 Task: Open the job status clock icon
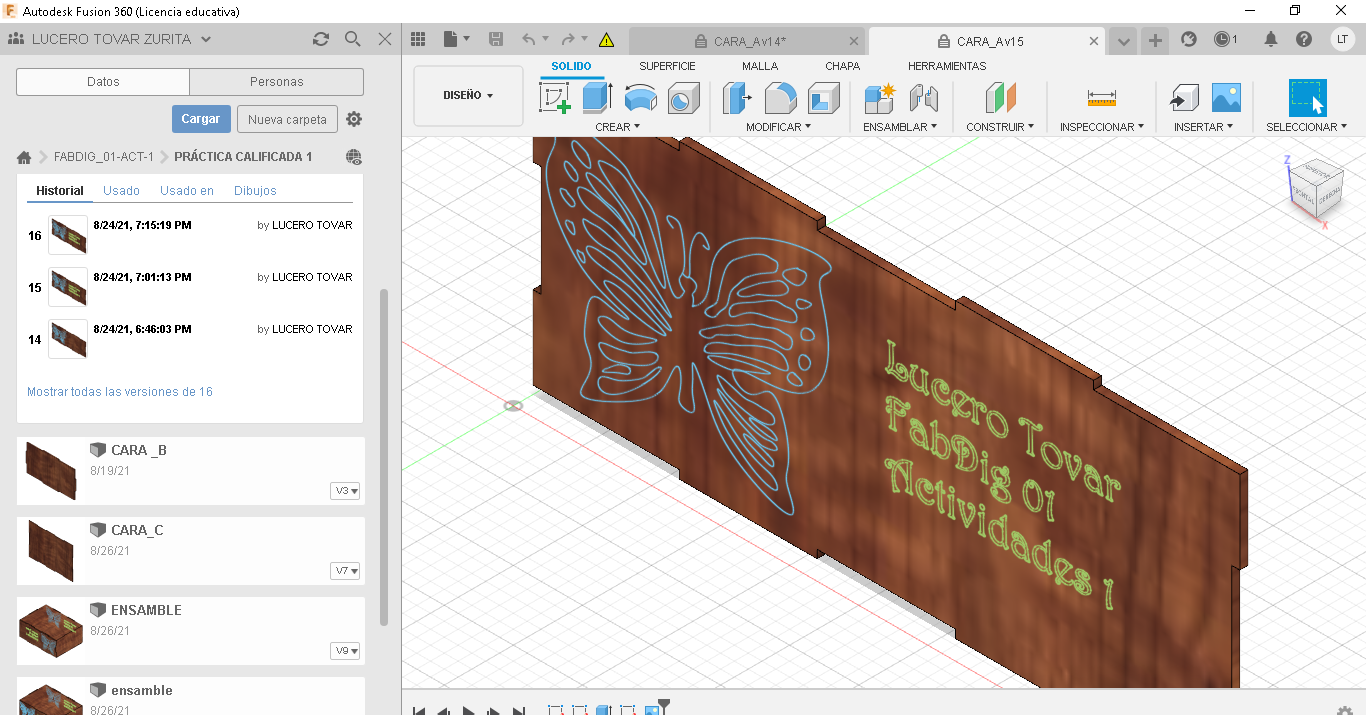1225,39
